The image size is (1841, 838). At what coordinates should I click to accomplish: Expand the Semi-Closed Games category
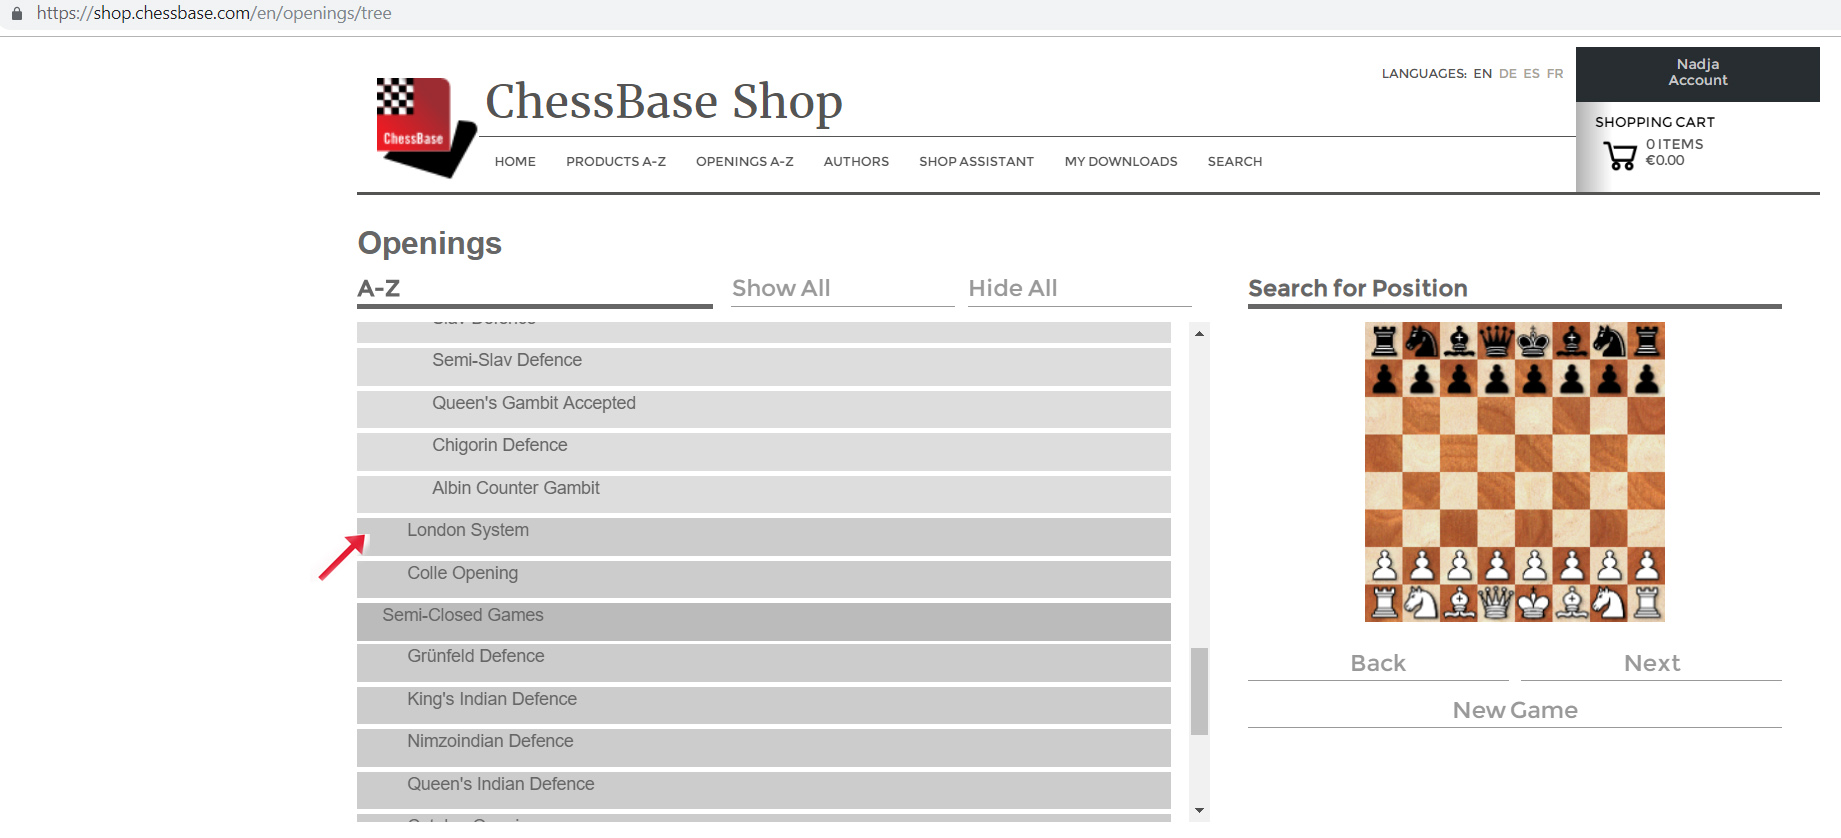point(764,622)
